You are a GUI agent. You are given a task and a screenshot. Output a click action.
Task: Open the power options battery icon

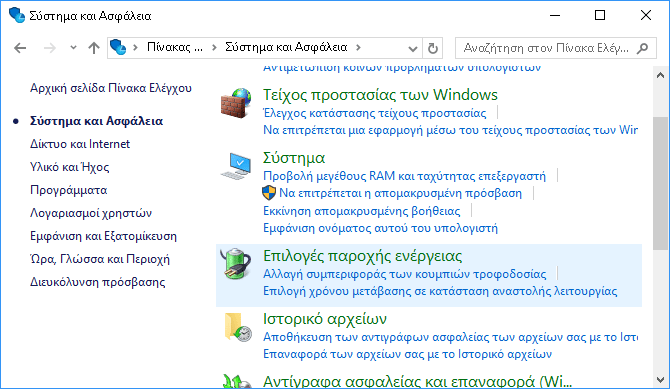[x=235, y=263]
